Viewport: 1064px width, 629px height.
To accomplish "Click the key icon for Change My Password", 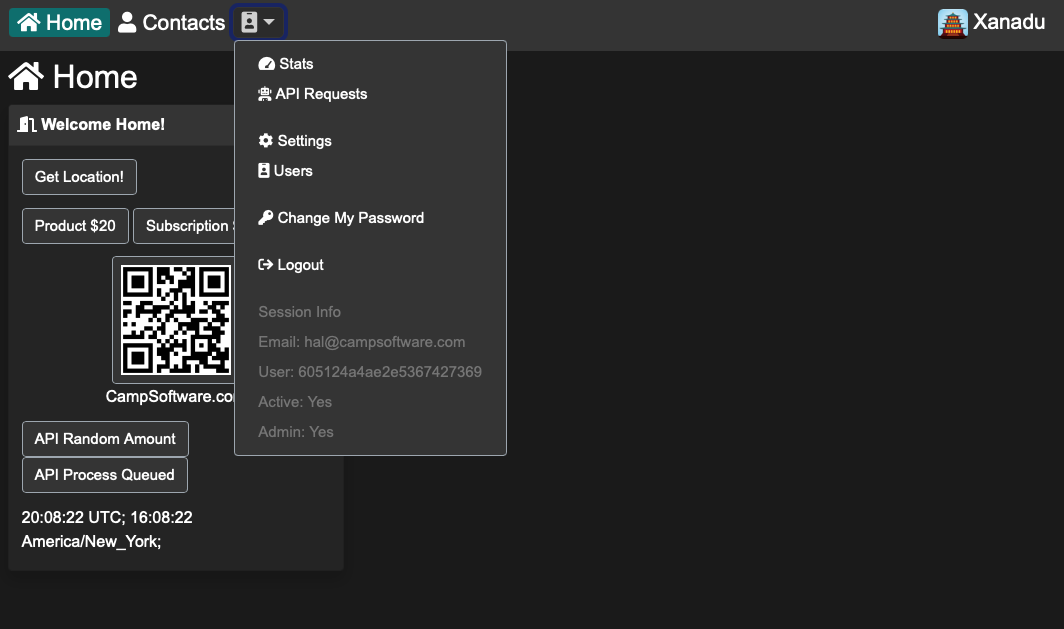I will (265, 217).
